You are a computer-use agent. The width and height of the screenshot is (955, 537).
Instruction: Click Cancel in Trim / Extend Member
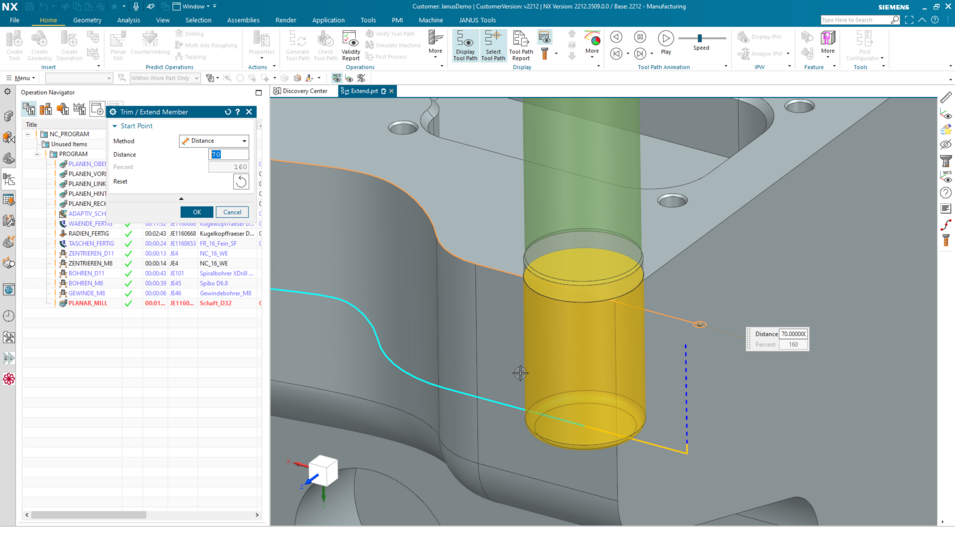pyautogui.click(x=232, y=212)
